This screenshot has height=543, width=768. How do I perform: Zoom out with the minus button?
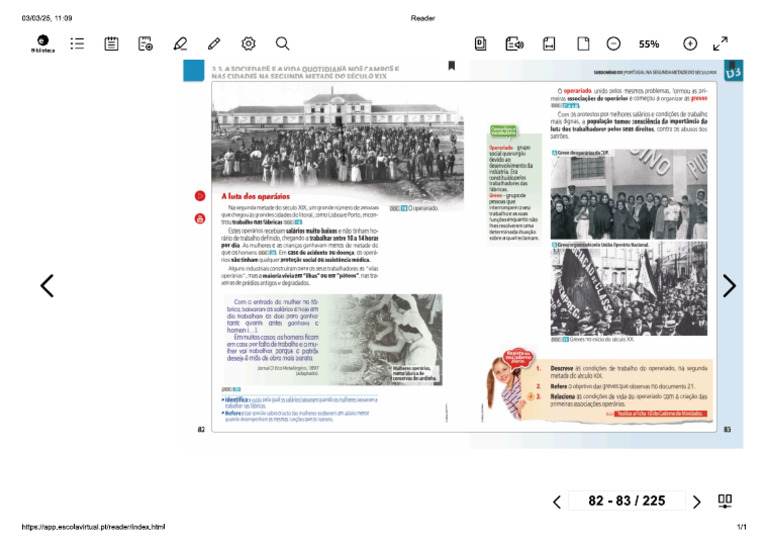tap(613, 44)
